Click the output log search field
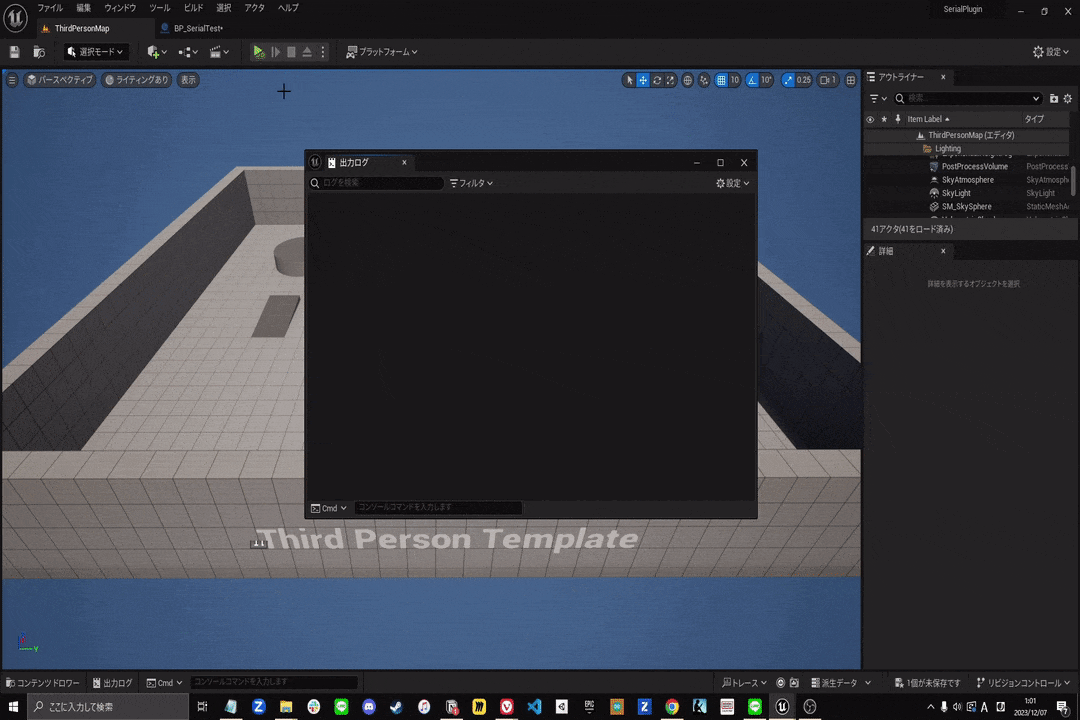The width and height of the screenshot is (1080, 720). tap(376, 183)
